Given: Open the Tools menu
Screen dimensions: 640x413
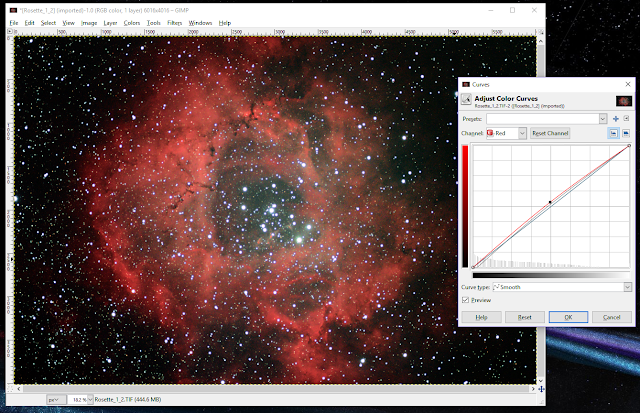Looking at the screenshot, I should point(153,23).
